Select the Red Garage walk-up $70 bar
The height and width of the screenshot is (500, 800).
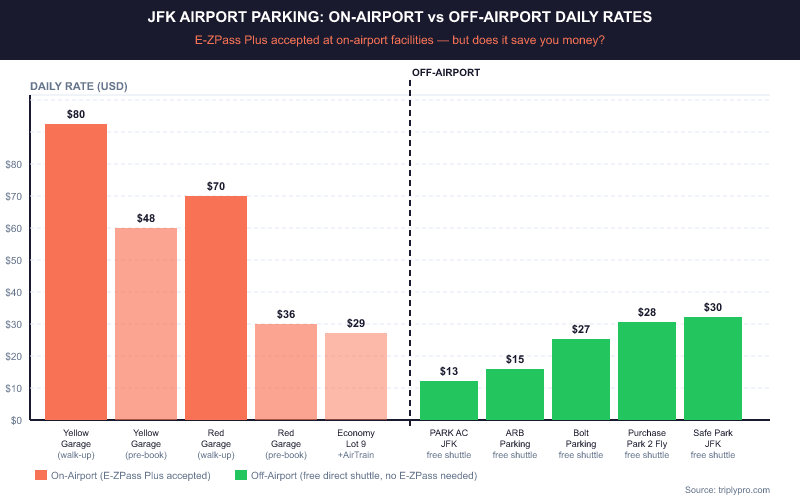click(216, 308)
